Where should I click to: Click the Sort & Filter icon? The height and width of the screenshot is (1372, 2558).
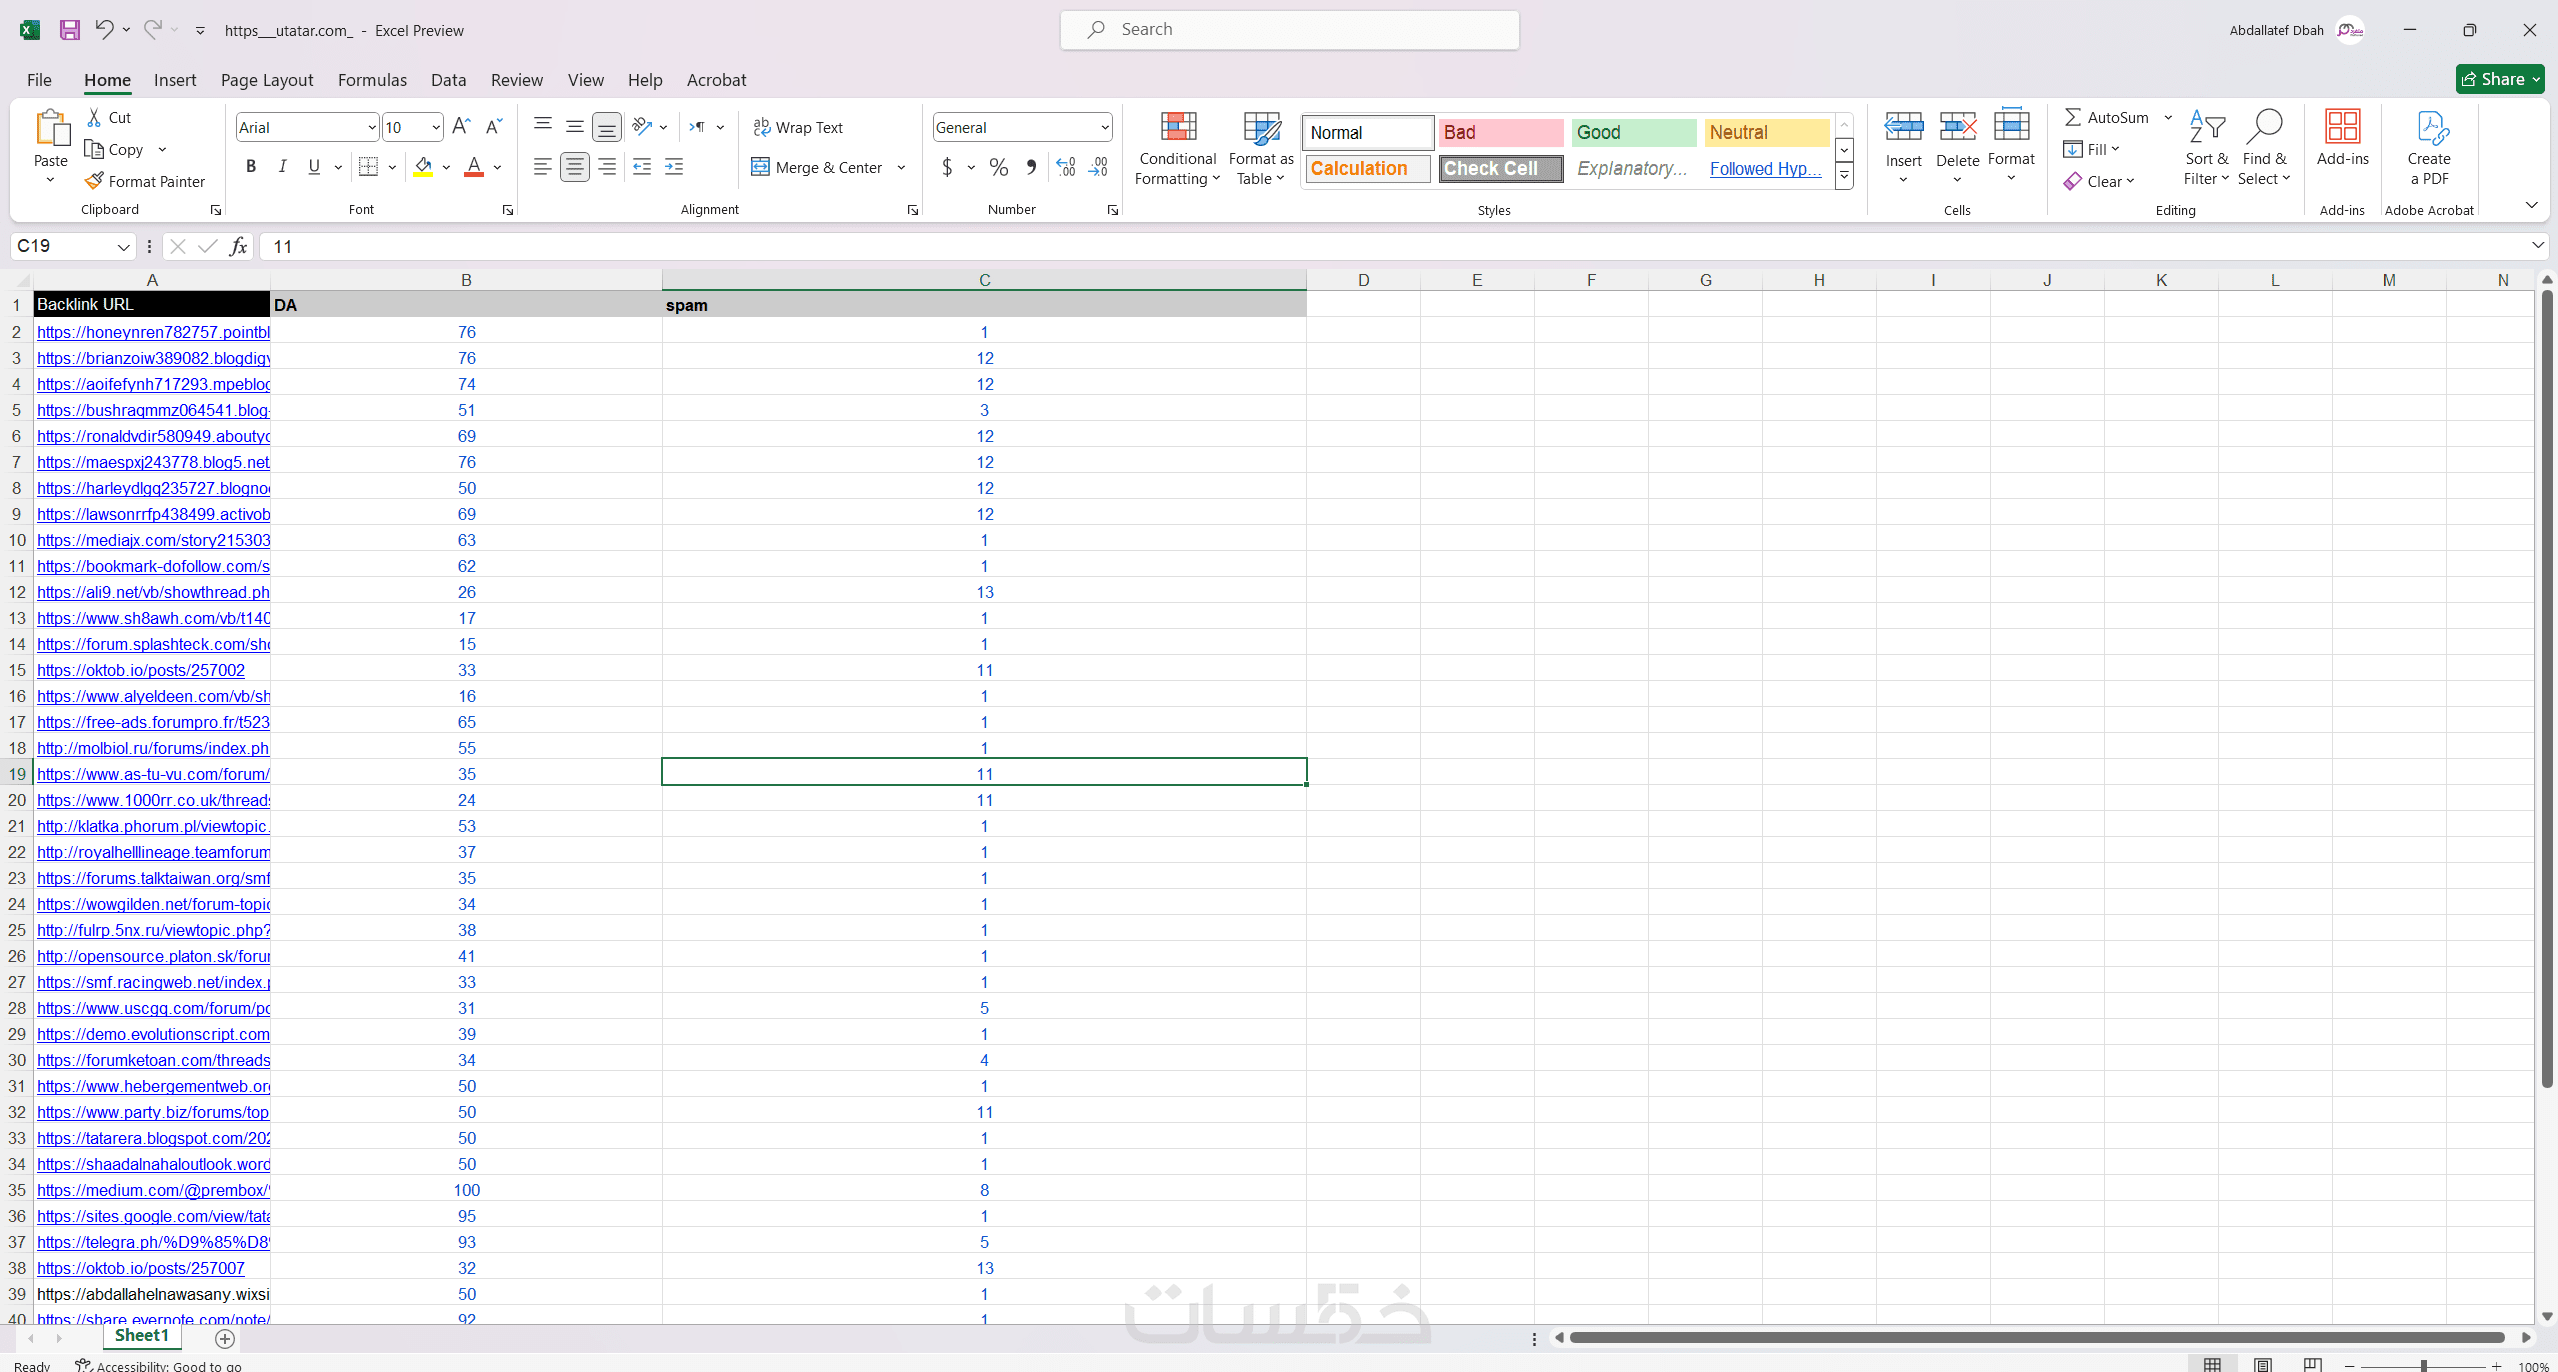[x=2206, y=128]
